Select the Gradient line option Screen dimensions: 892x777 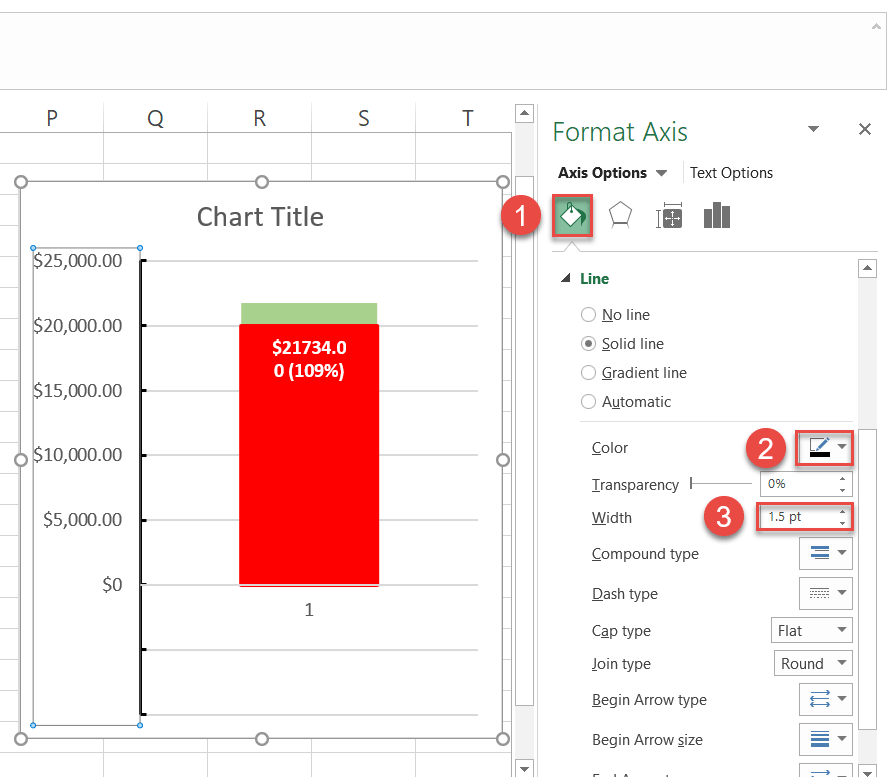click(x=589, y=373)
